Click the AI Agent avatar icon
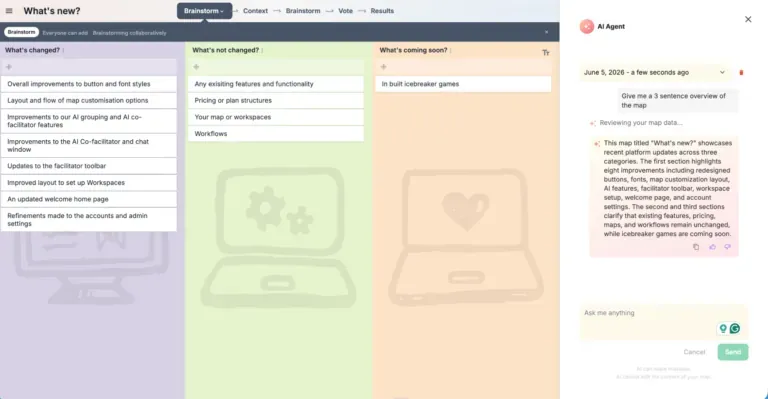This screenshot has height=399, width=768. click(587, 26)
